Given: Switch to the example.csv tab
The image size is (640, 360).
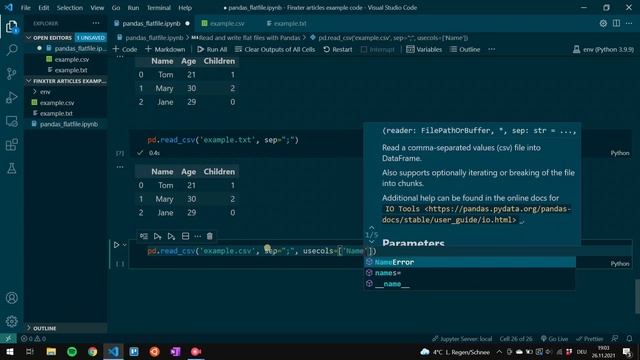Looking at the screenshot, I should 223,23.
